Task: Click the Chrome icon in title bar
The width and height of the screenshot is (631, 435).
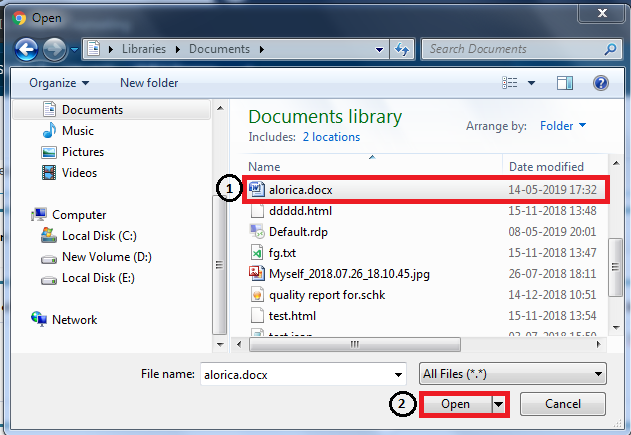Action: coord(19,18)
